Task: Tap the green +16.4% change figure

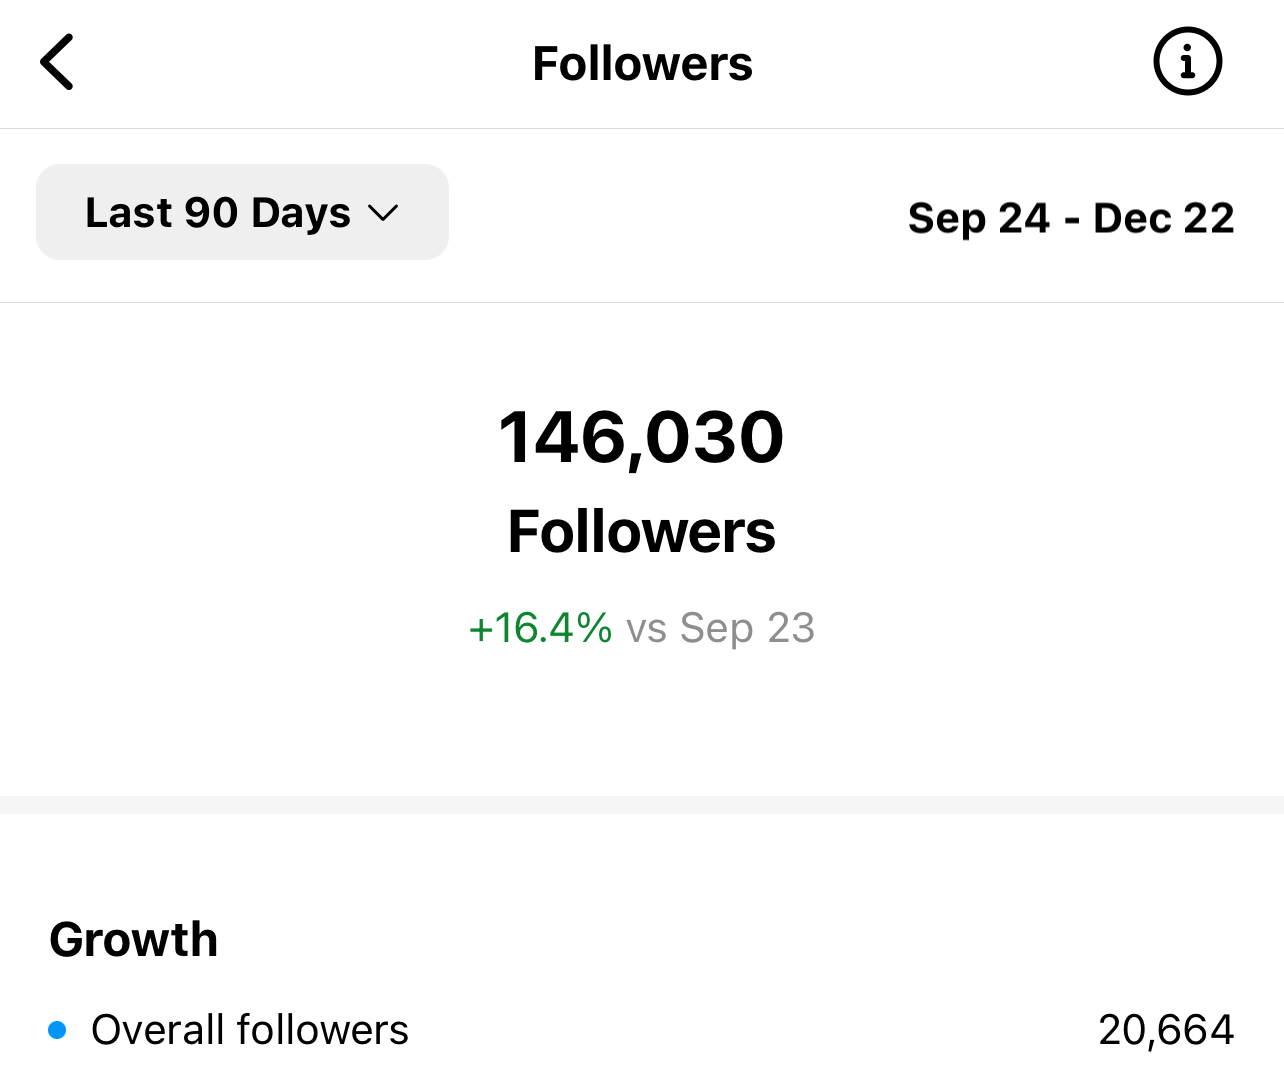Action: pyautogui.click(x=540, y=628)
